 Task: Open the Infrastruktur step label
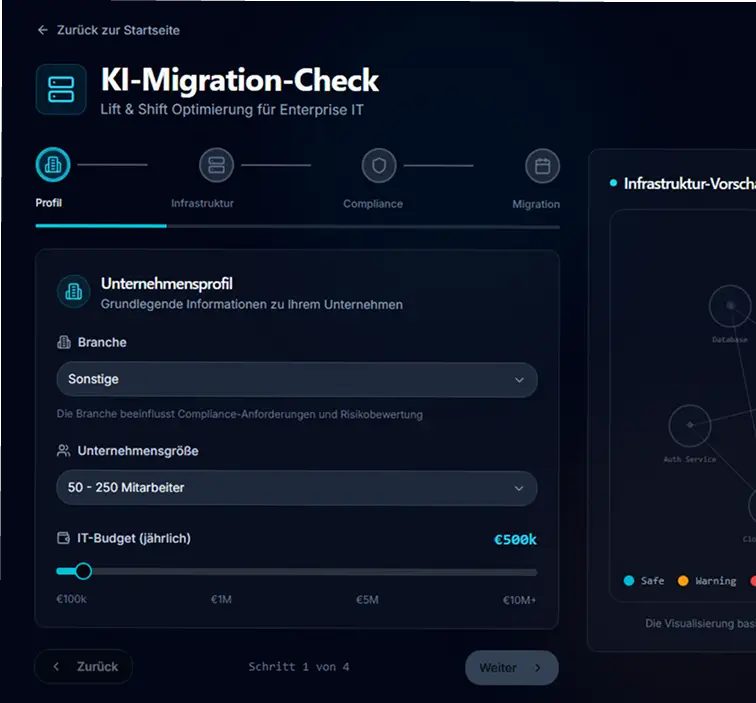(202, 203)
